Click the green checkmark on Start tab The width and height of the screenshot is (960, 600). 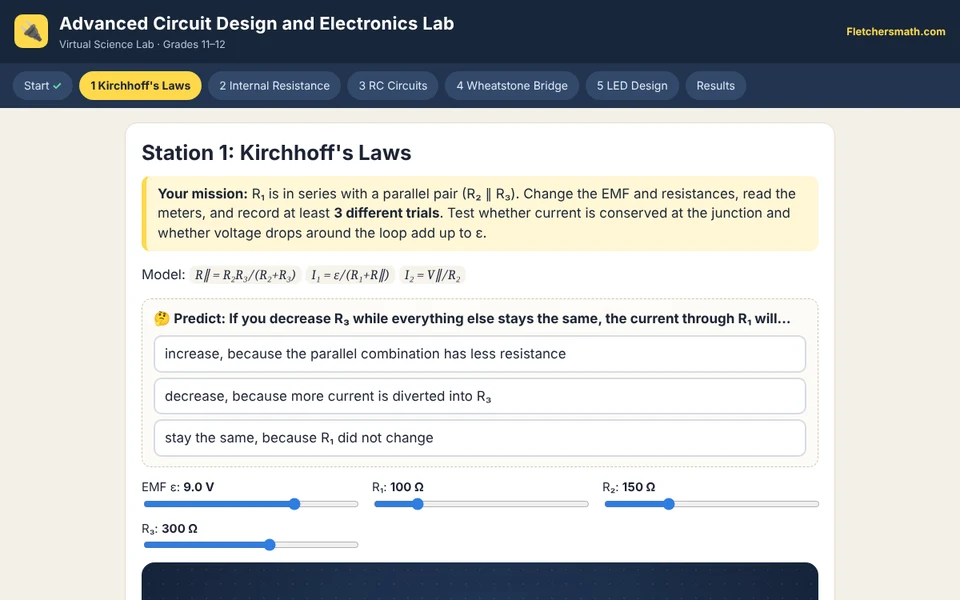[58, 86]
